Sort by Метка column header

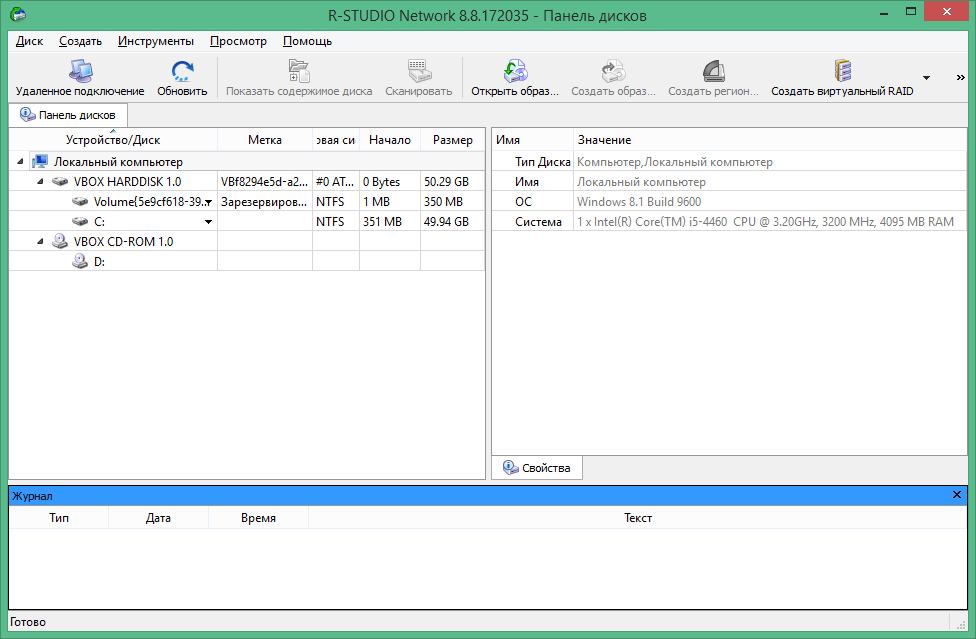(265, 140)
